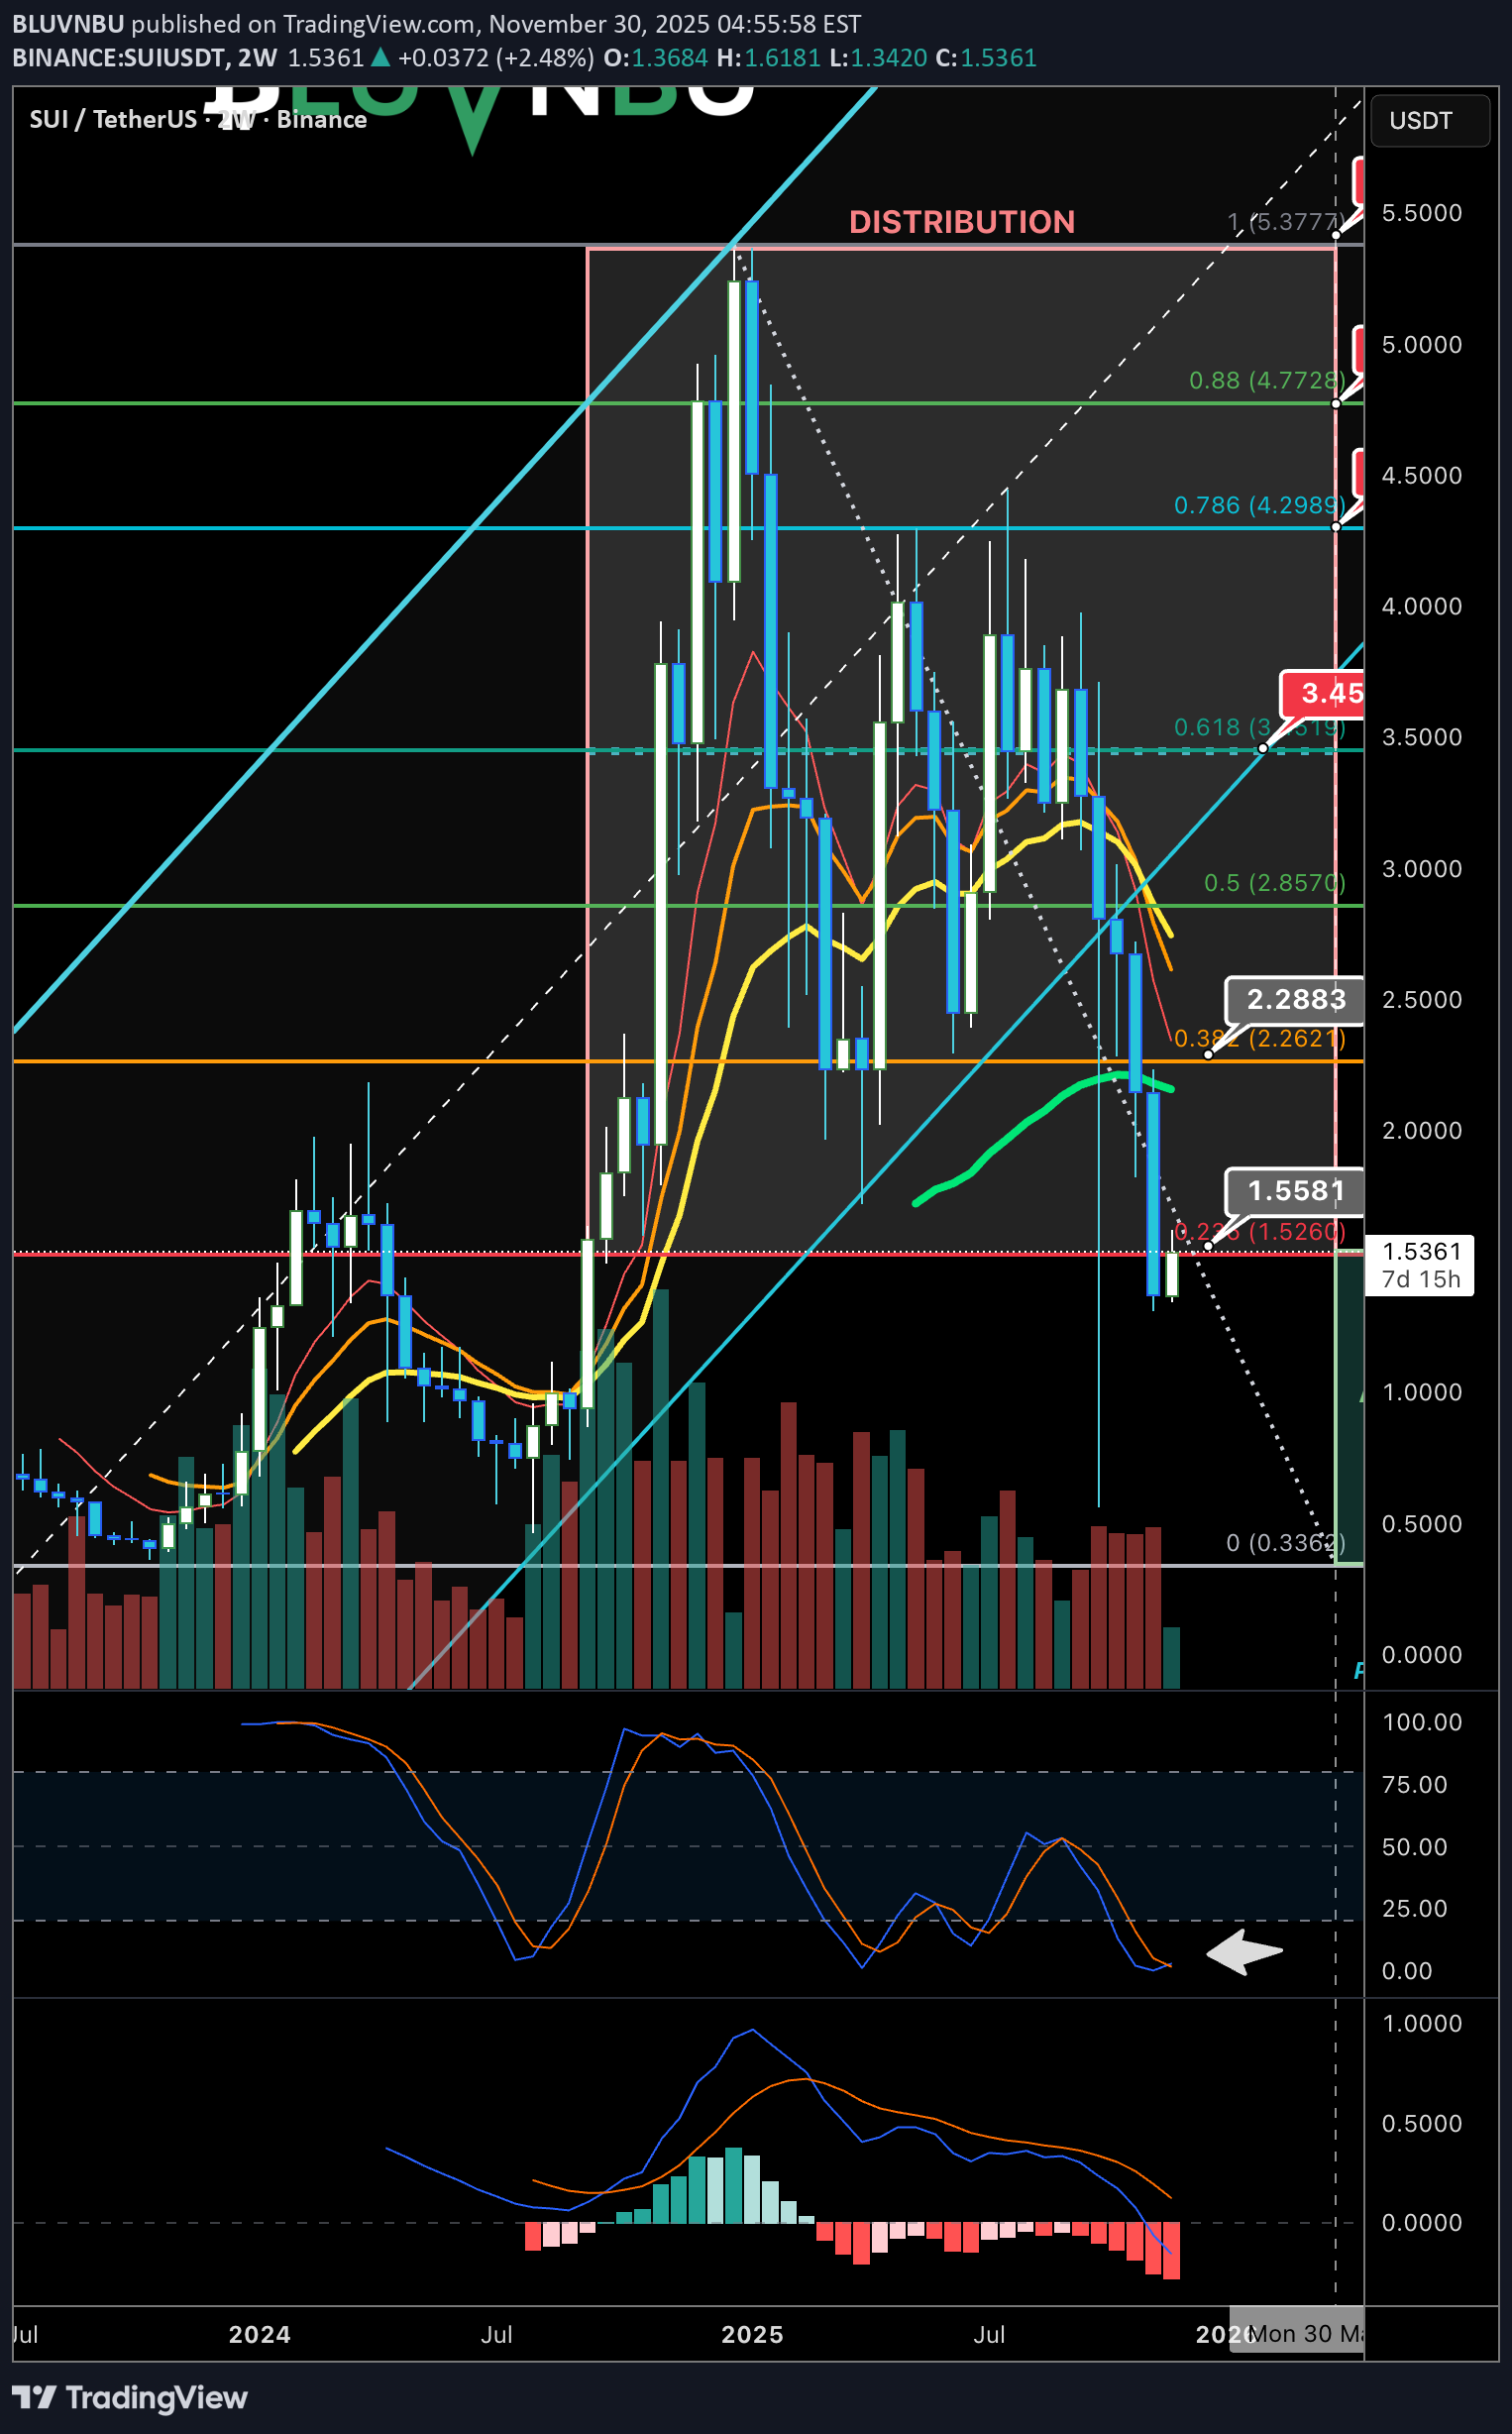This screenshot has height=2434, width=1512.
Task: Select the red 3.45 price callout
Action: pos(1326,693)
